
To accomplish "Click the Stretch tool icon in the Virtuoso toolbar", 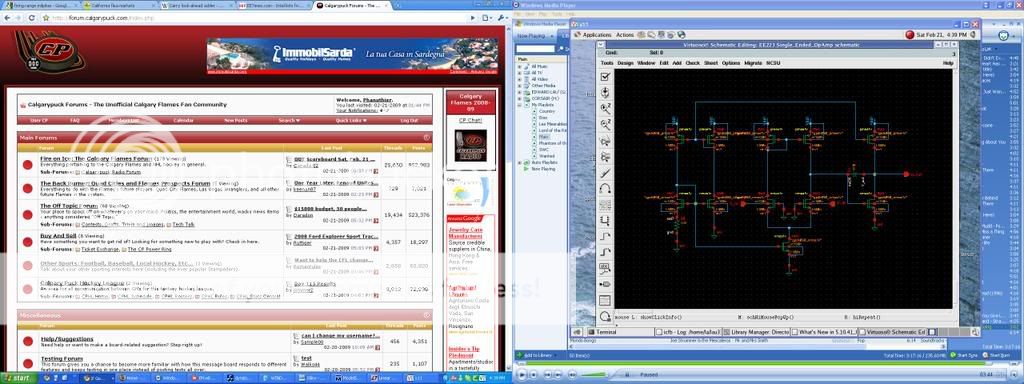I will [605, 140].
